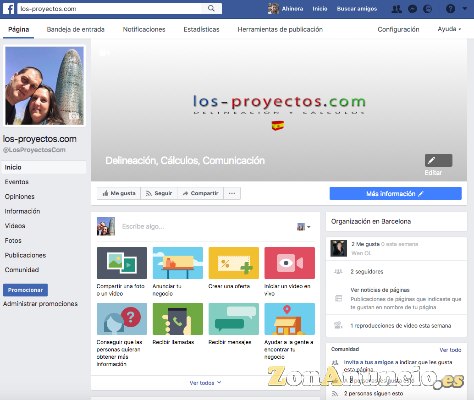Click the cover video camera icon

coord(105,52)
